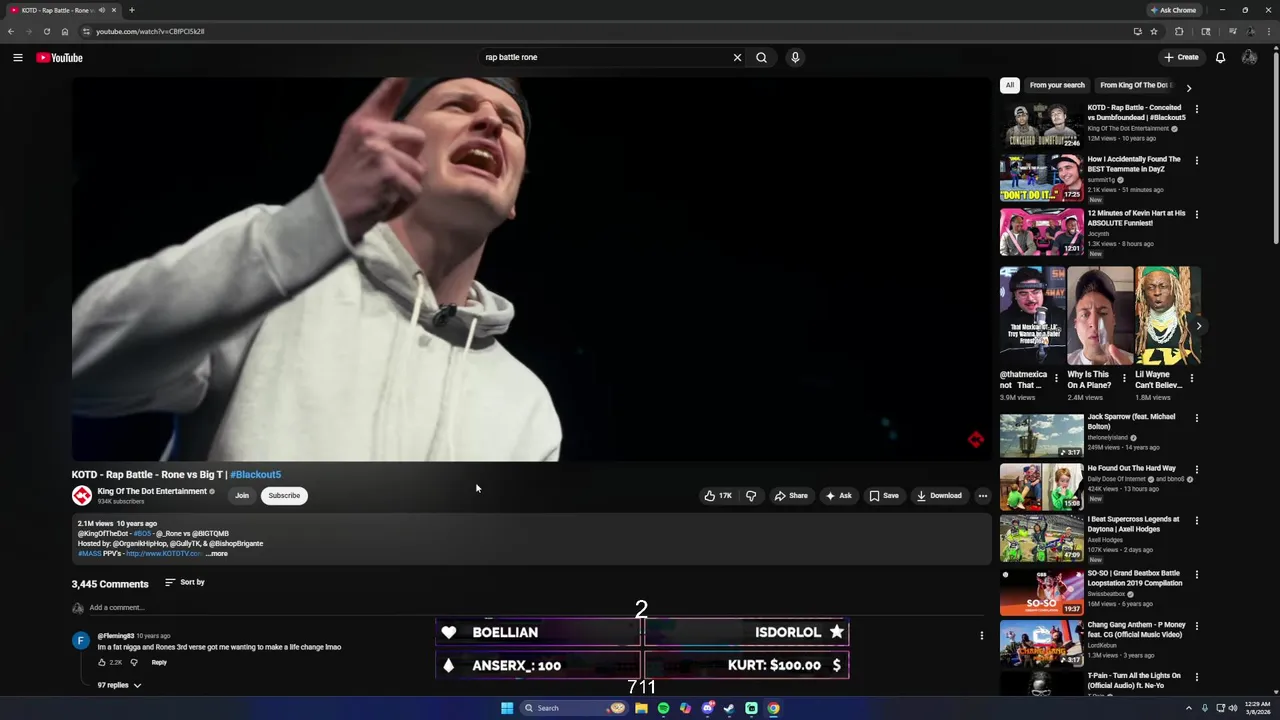Click the Ask button under video

tap(839, 496)
